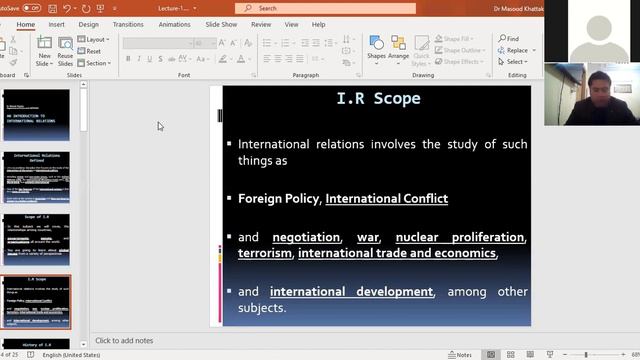Expand the Select dropdown in Editing

[x=513, y=62]
